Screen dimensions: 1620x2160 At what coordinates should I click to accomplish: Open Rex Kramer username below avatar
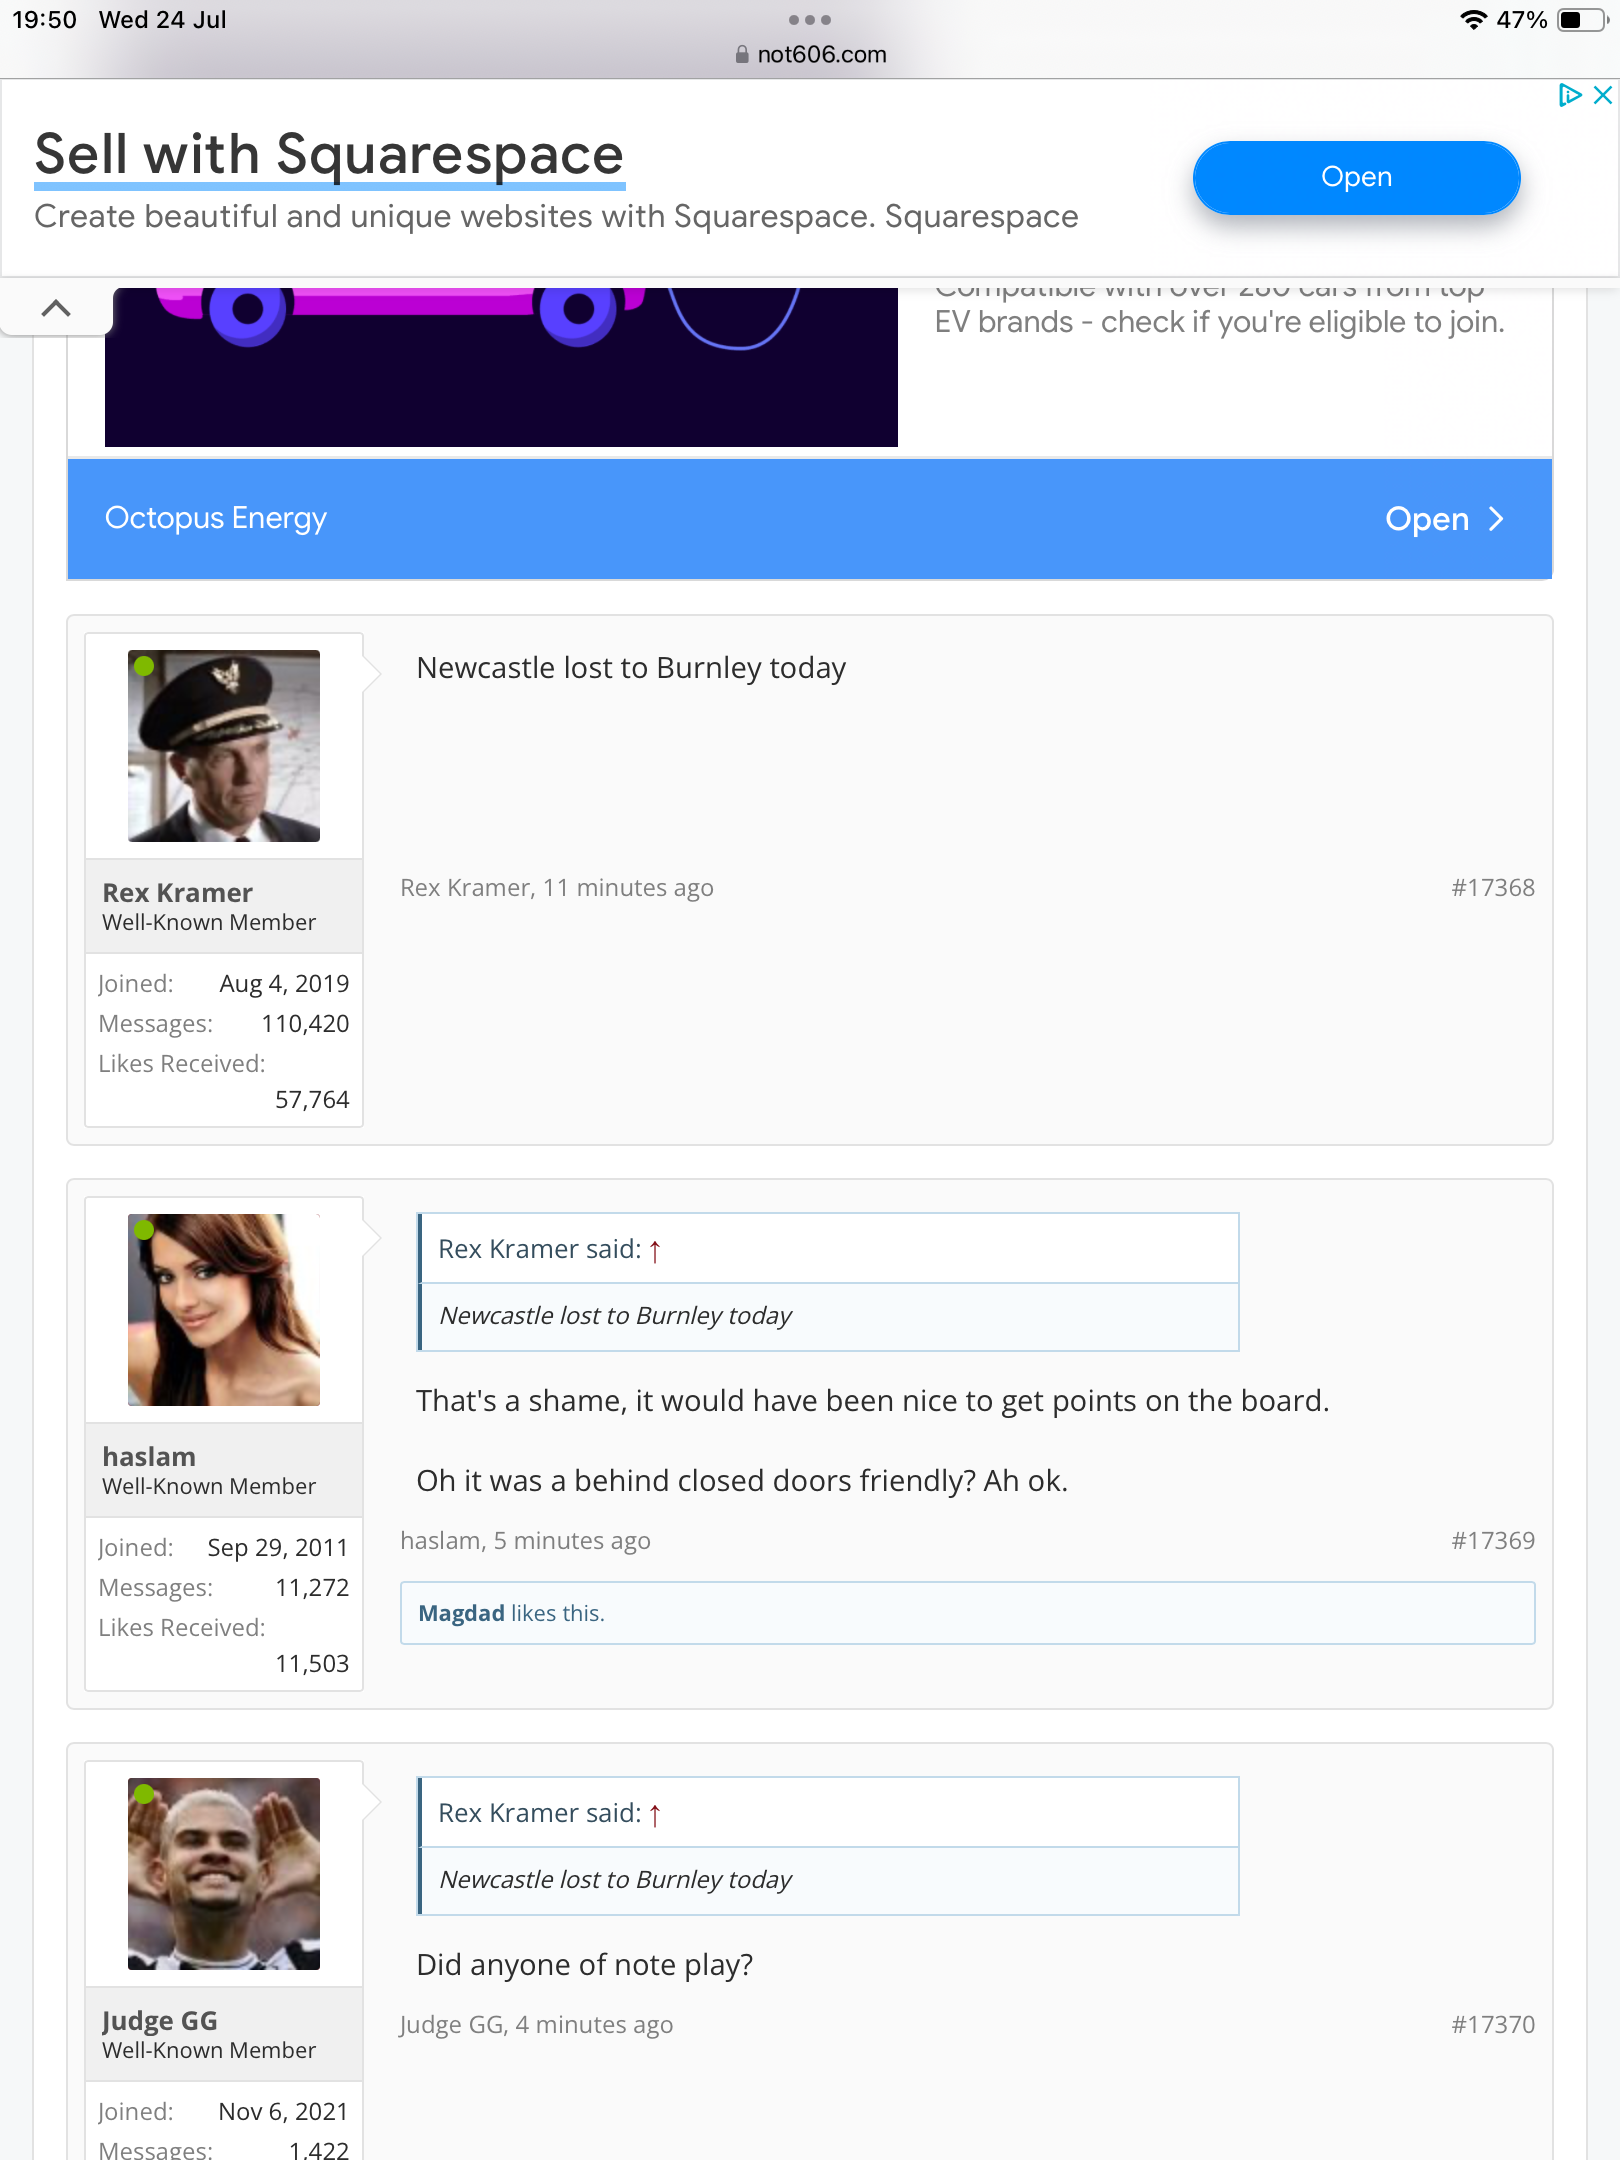click(178, 893)
